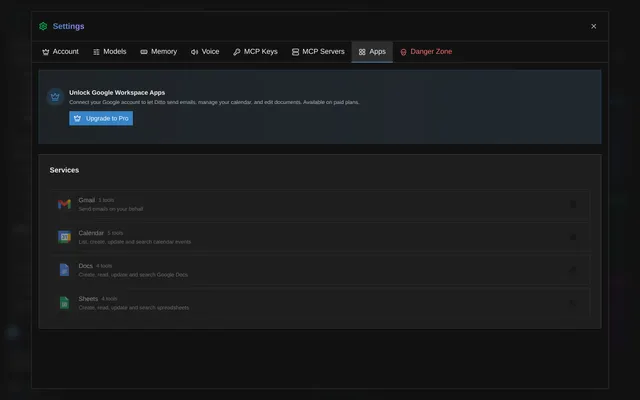
Task: Click Upgrade to Pro button
Action: point(101,118)
